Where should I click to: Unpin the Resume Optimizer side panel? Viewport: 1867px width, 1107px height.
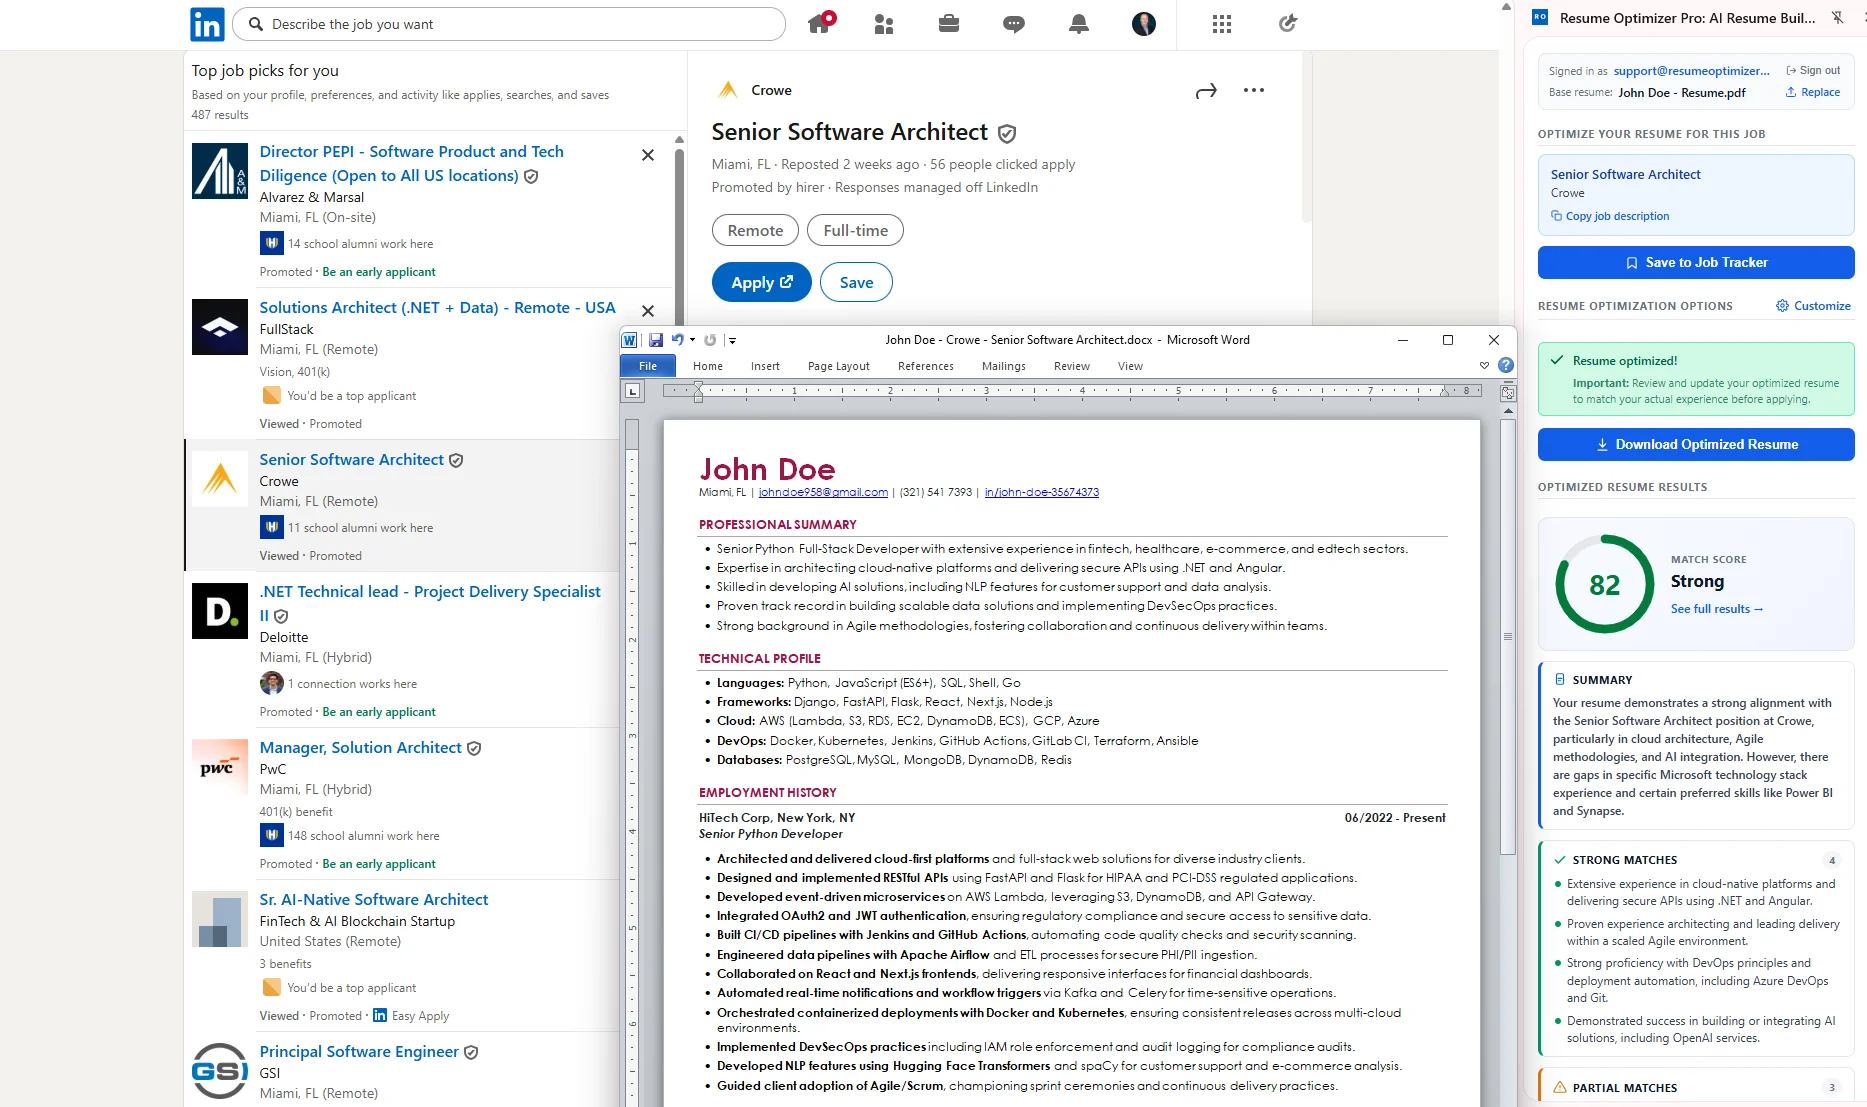click(x=1837, y=18)
